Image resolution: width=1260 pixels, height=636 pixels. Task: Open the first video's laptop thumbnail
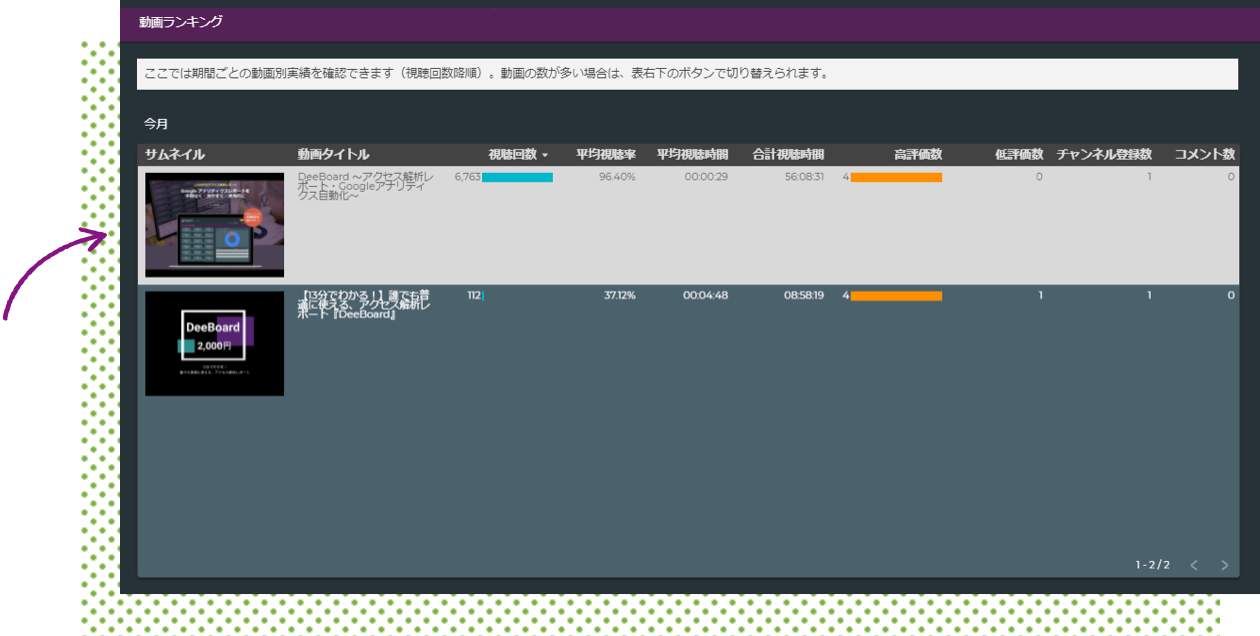point(214,225)
